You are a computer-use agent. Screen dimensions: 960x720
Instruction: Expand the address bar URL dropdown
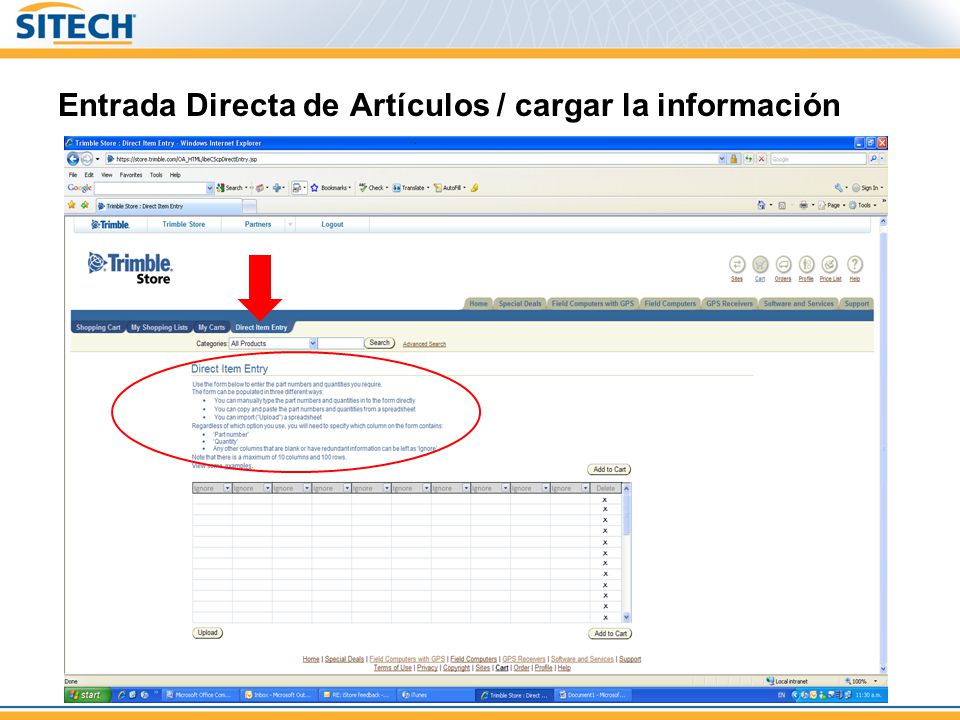(x=721, y=159)
